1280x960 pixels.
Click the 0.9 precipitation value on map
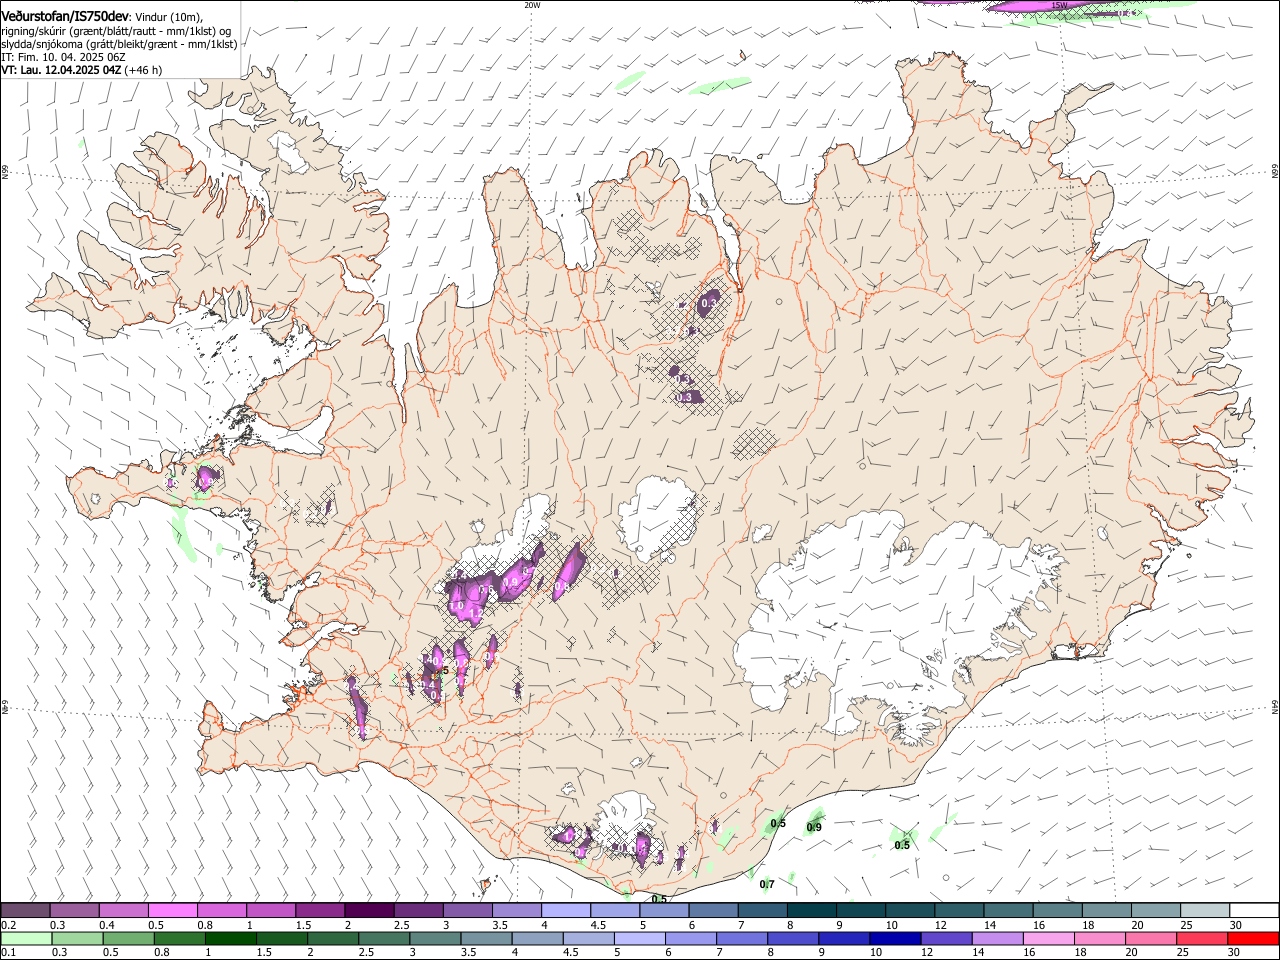point(814,827)
